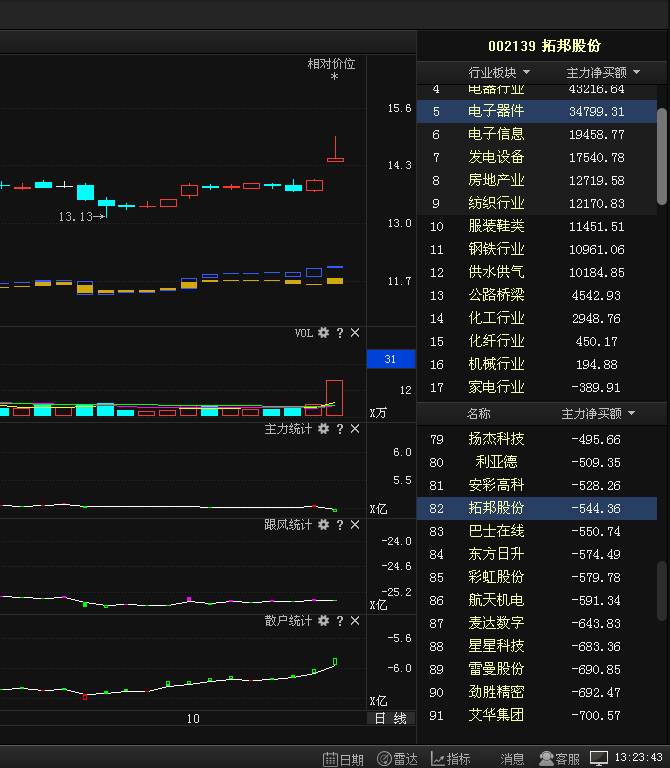Select stock row 劲胜精密
Viewport: 670px width, 768px height.
[537, 693]
